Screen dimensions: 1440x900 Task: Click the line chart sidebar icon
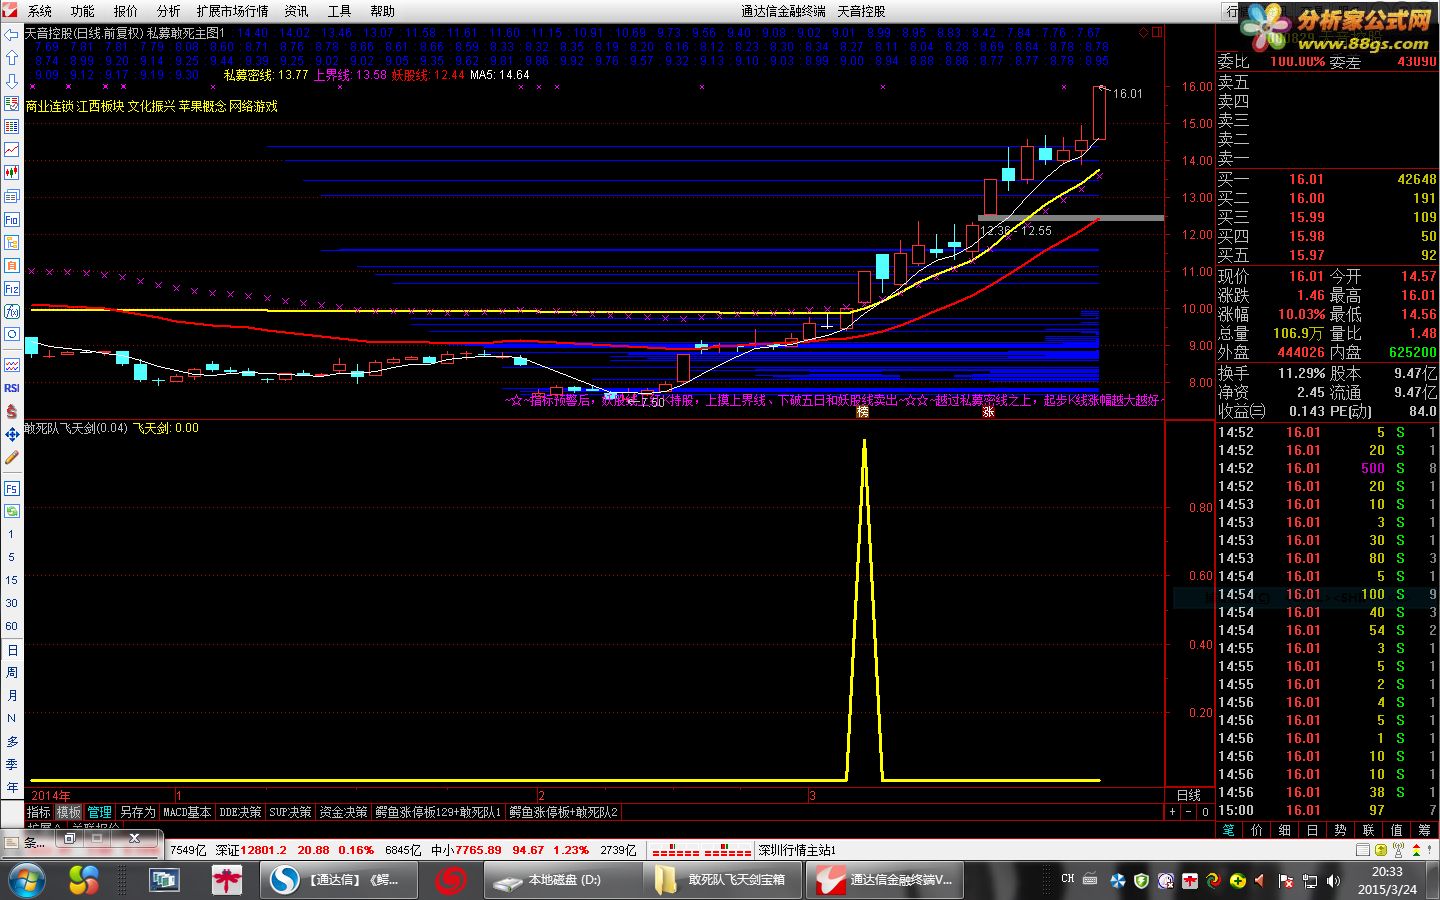point(12,150)
